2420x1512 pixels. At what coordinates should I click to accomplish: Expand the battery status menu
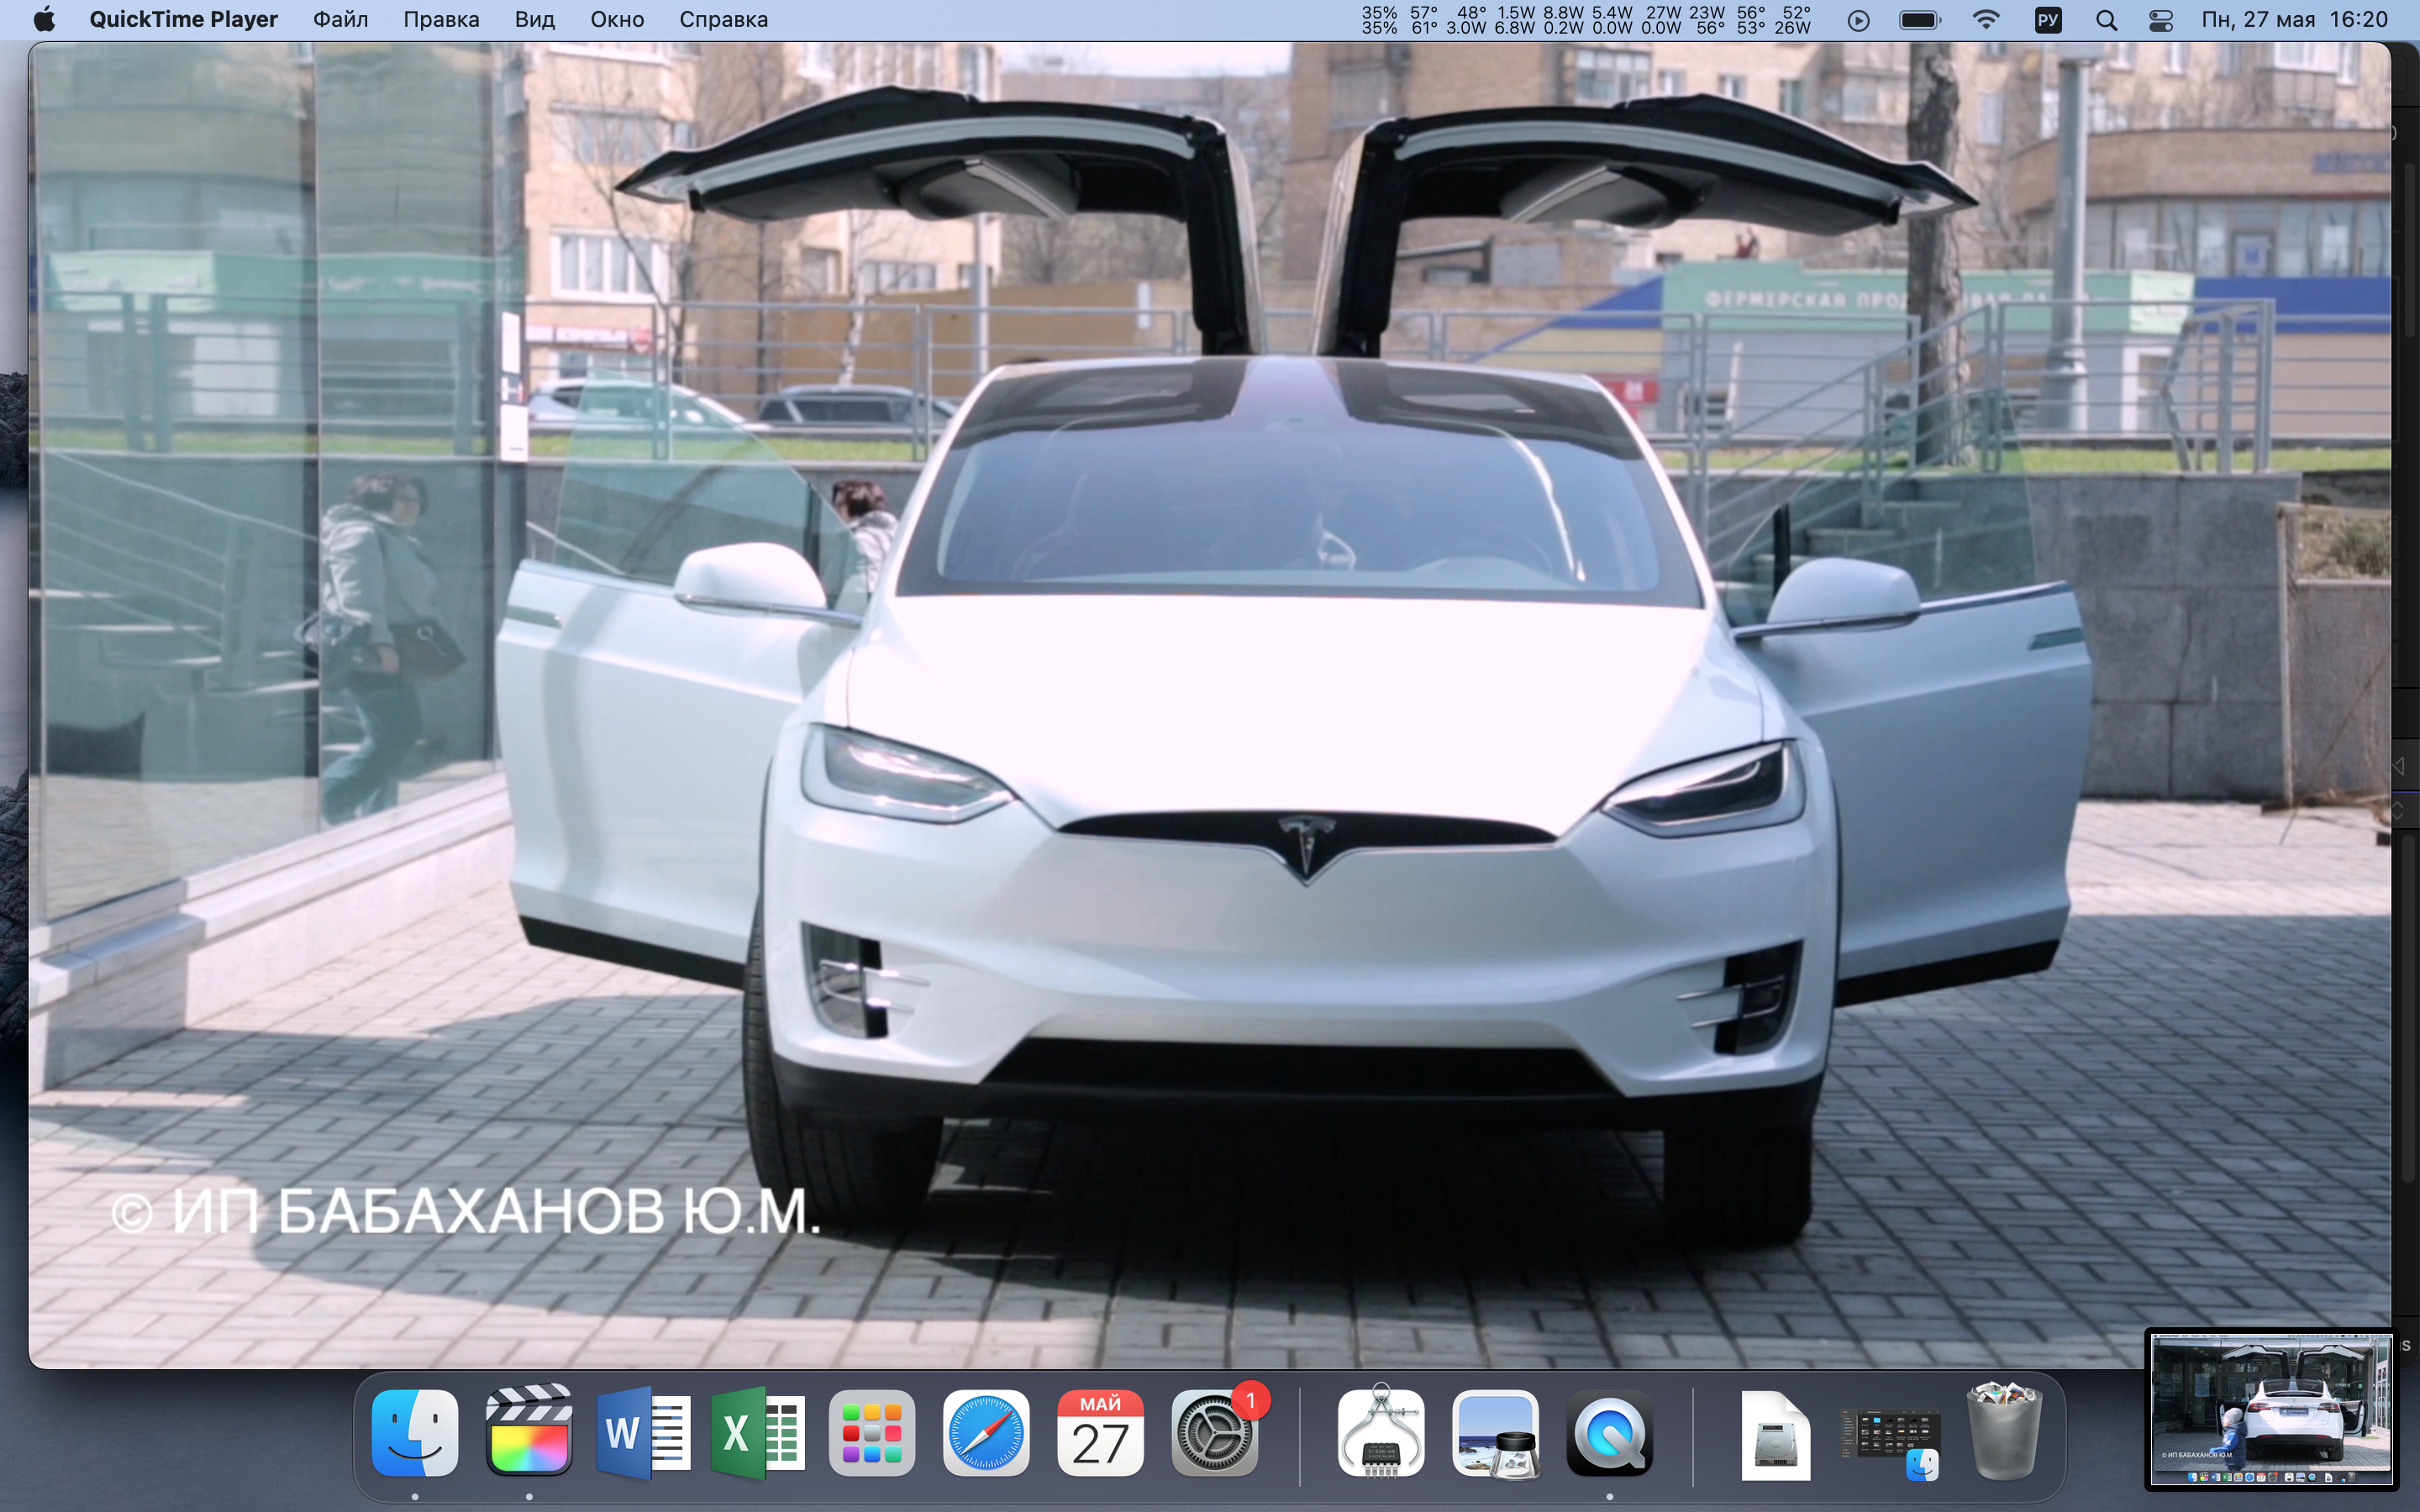1919,20
